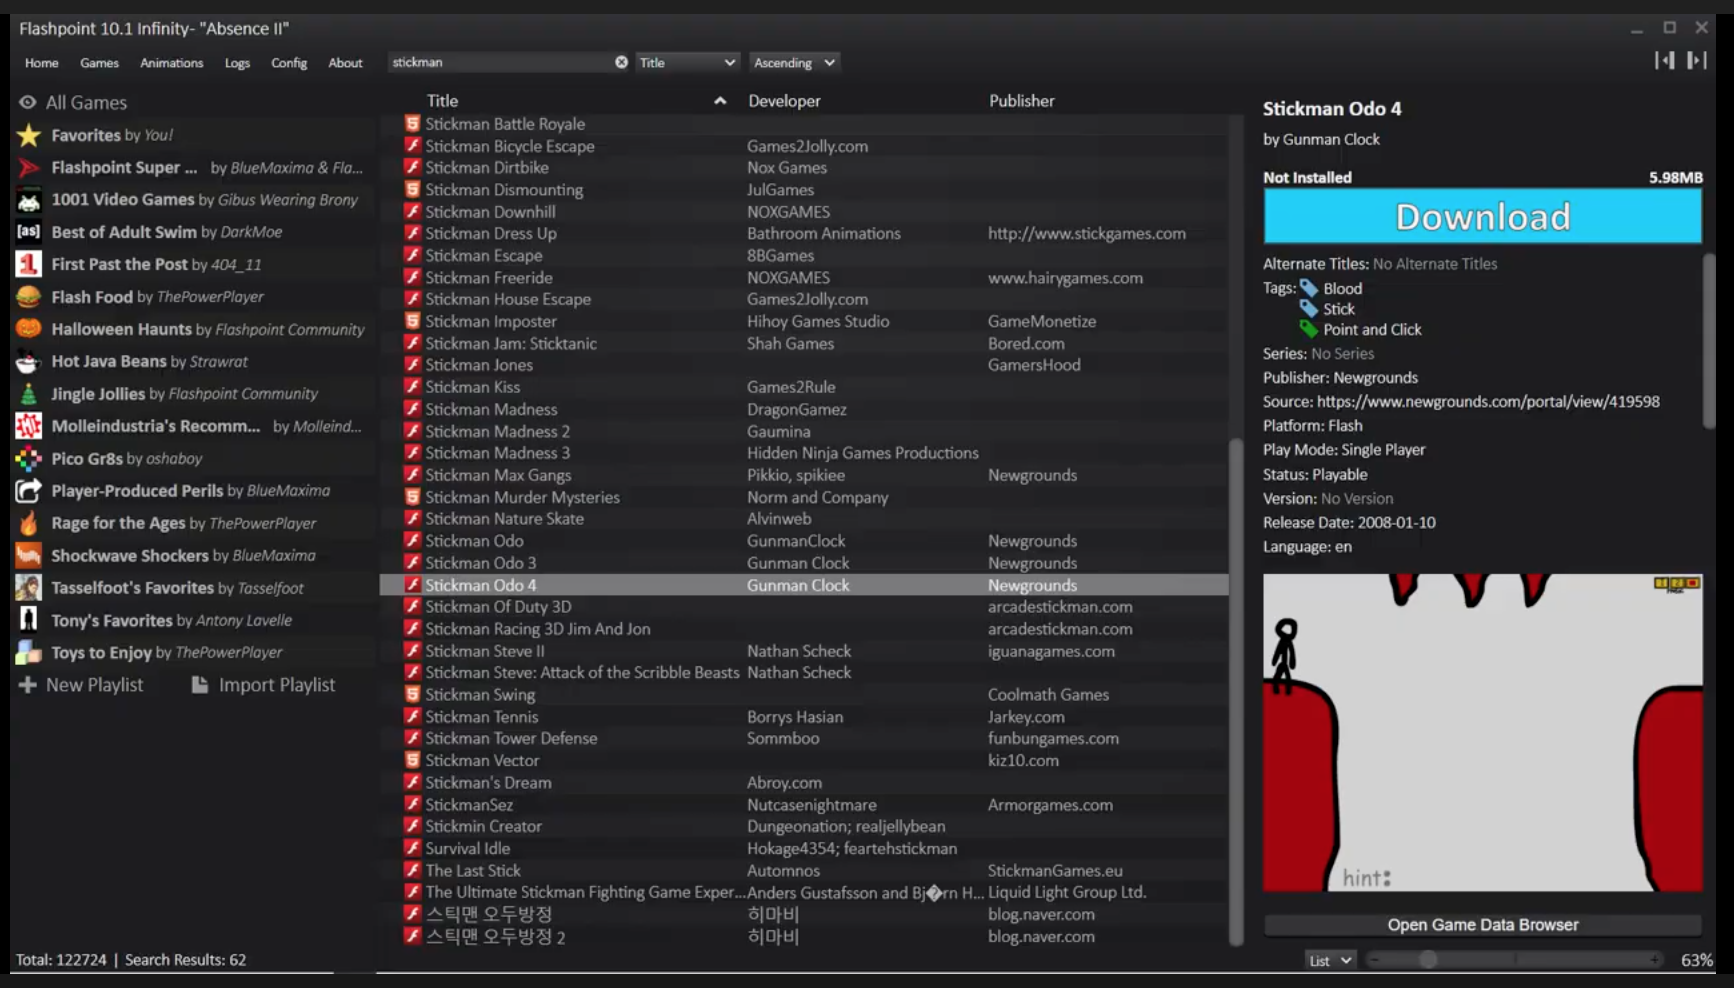Select the Stickman Of Duty 3D row
The width and height of the screenshot is (1734, 988).
click(x=804, y=607)
